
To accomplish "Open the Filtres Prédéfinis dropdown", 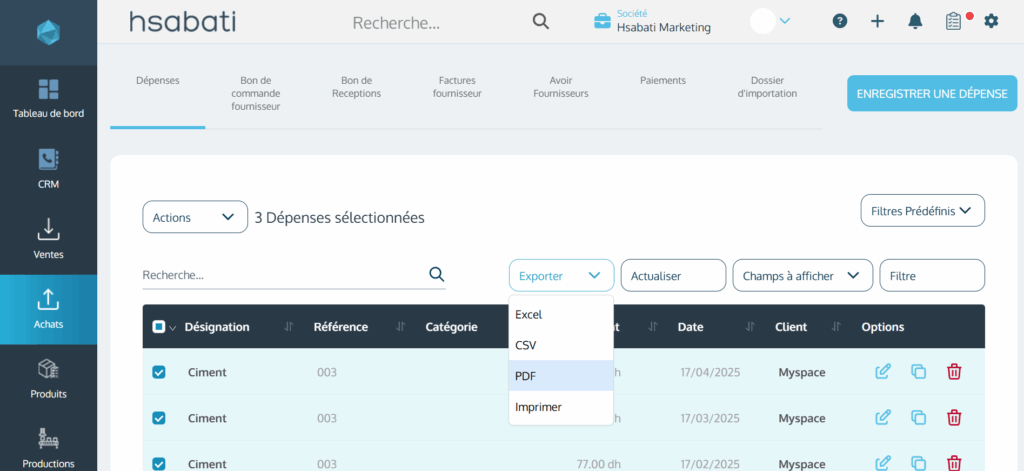I will click(922, 211).
